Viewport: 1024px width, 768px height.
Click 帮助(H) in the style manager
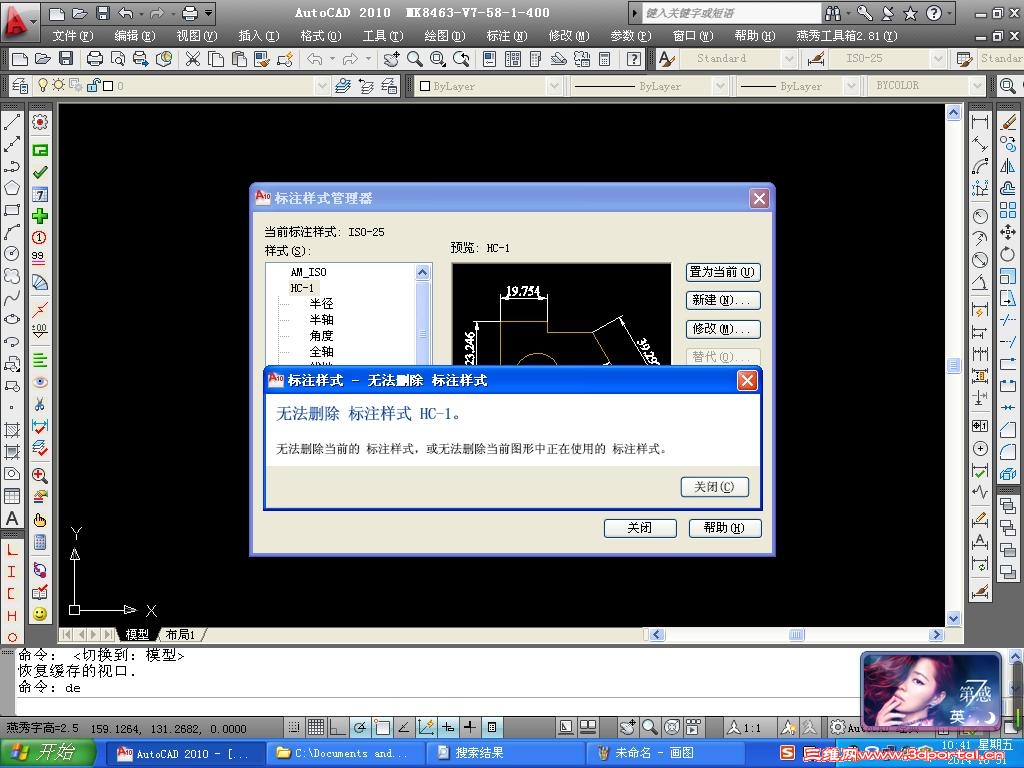[x=725, y=528]
